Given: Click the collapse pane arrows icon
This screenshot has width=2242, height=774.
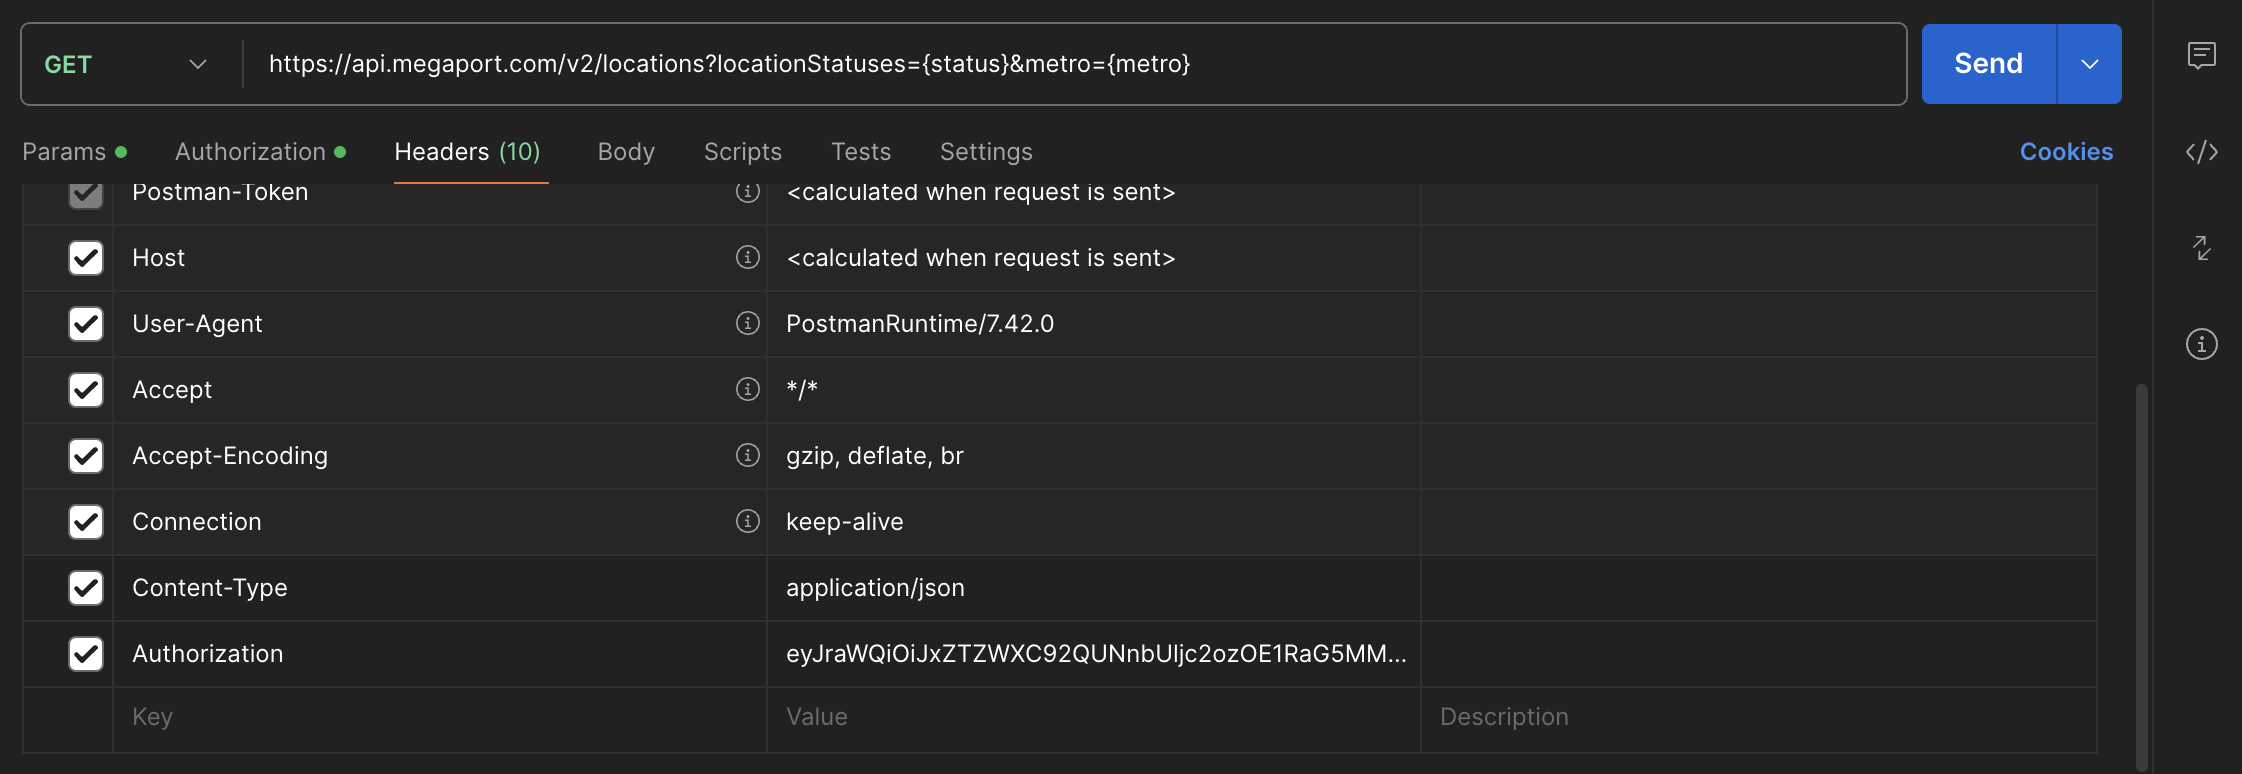Looking at the screenshot, I should pyautogui.click(x=2201, y=248).
